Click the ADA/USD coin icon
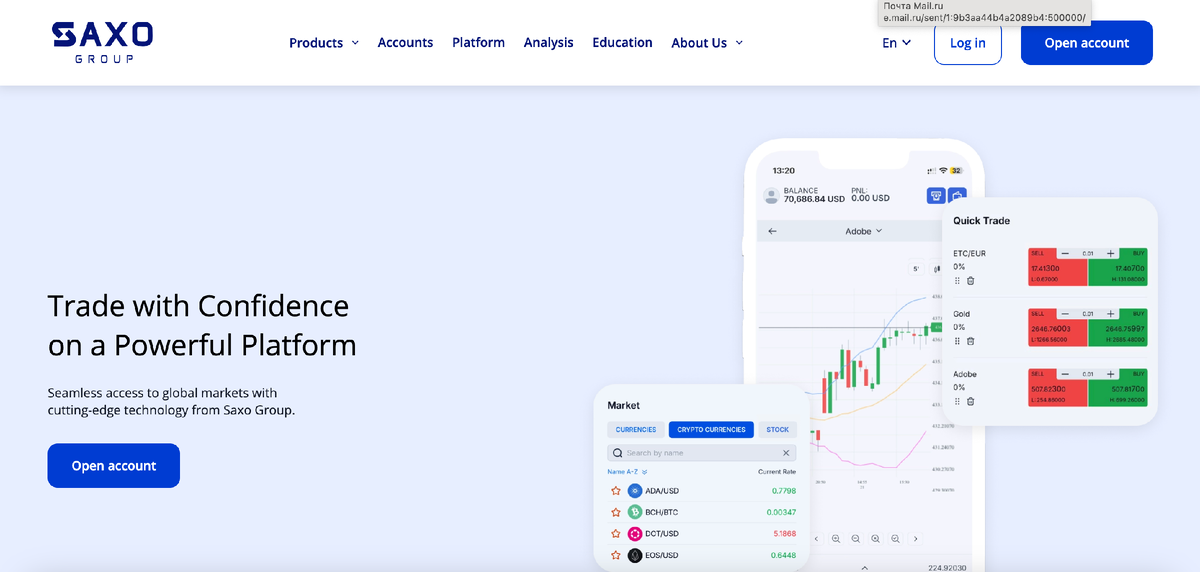 point(634,491)
